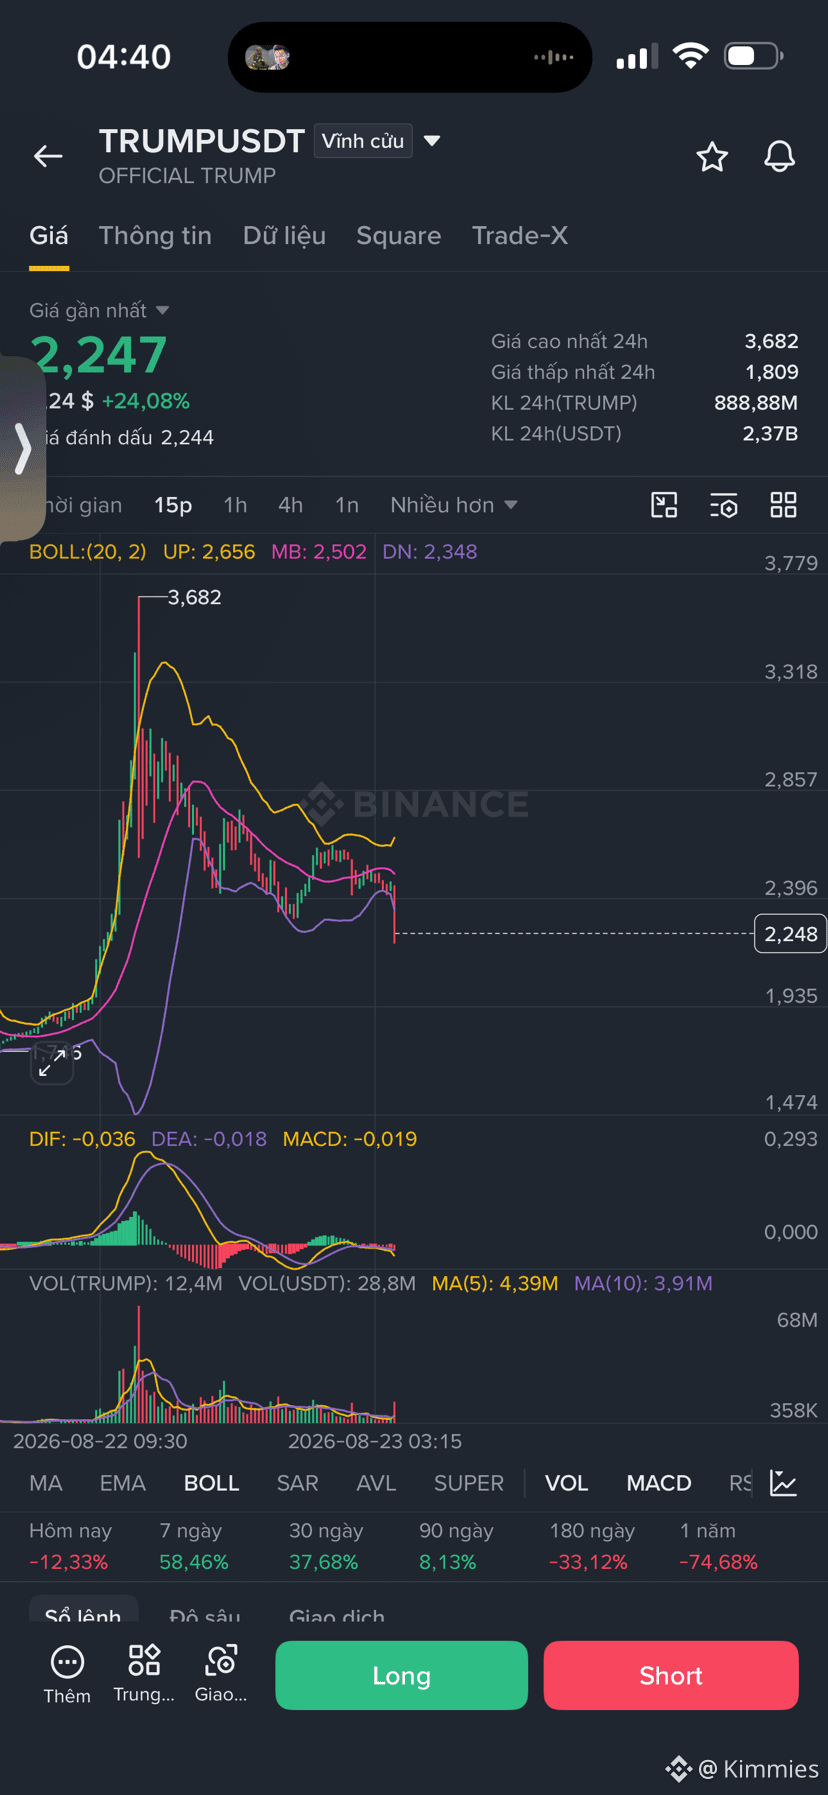Toggle the MA indicator

(46, 1483)
